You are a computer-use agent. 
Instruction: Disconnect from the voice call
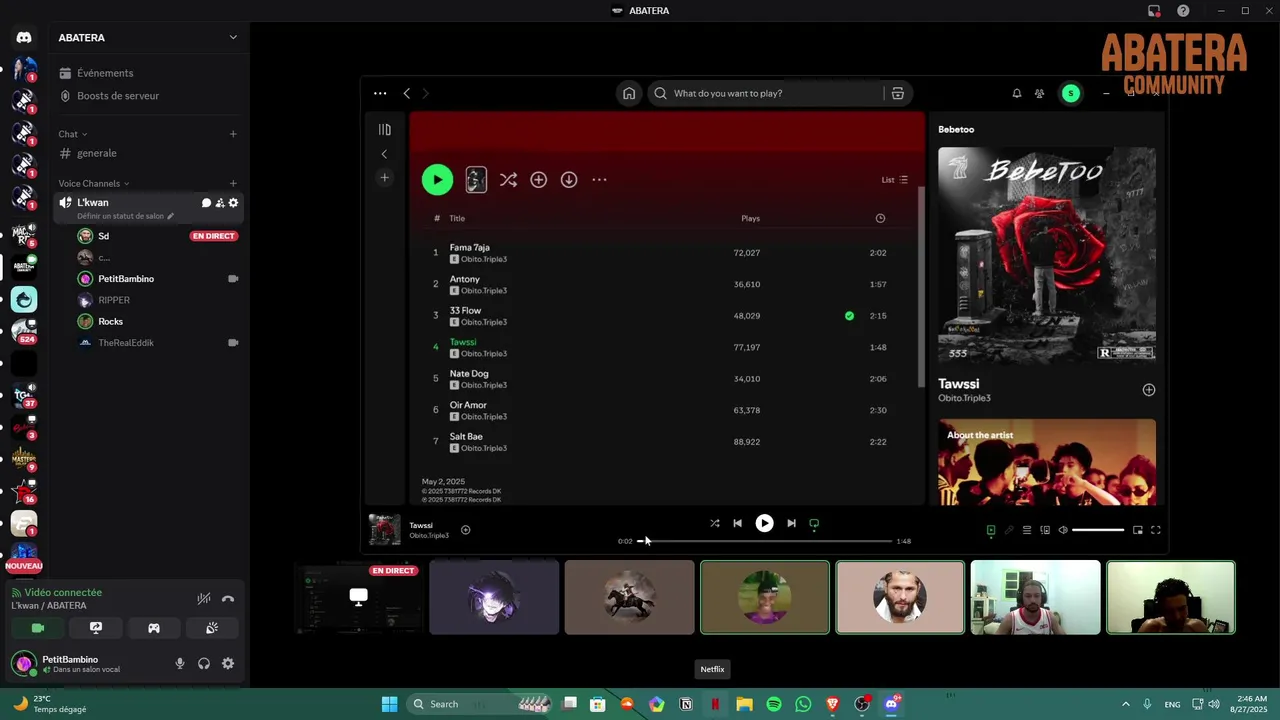[228, 599]
